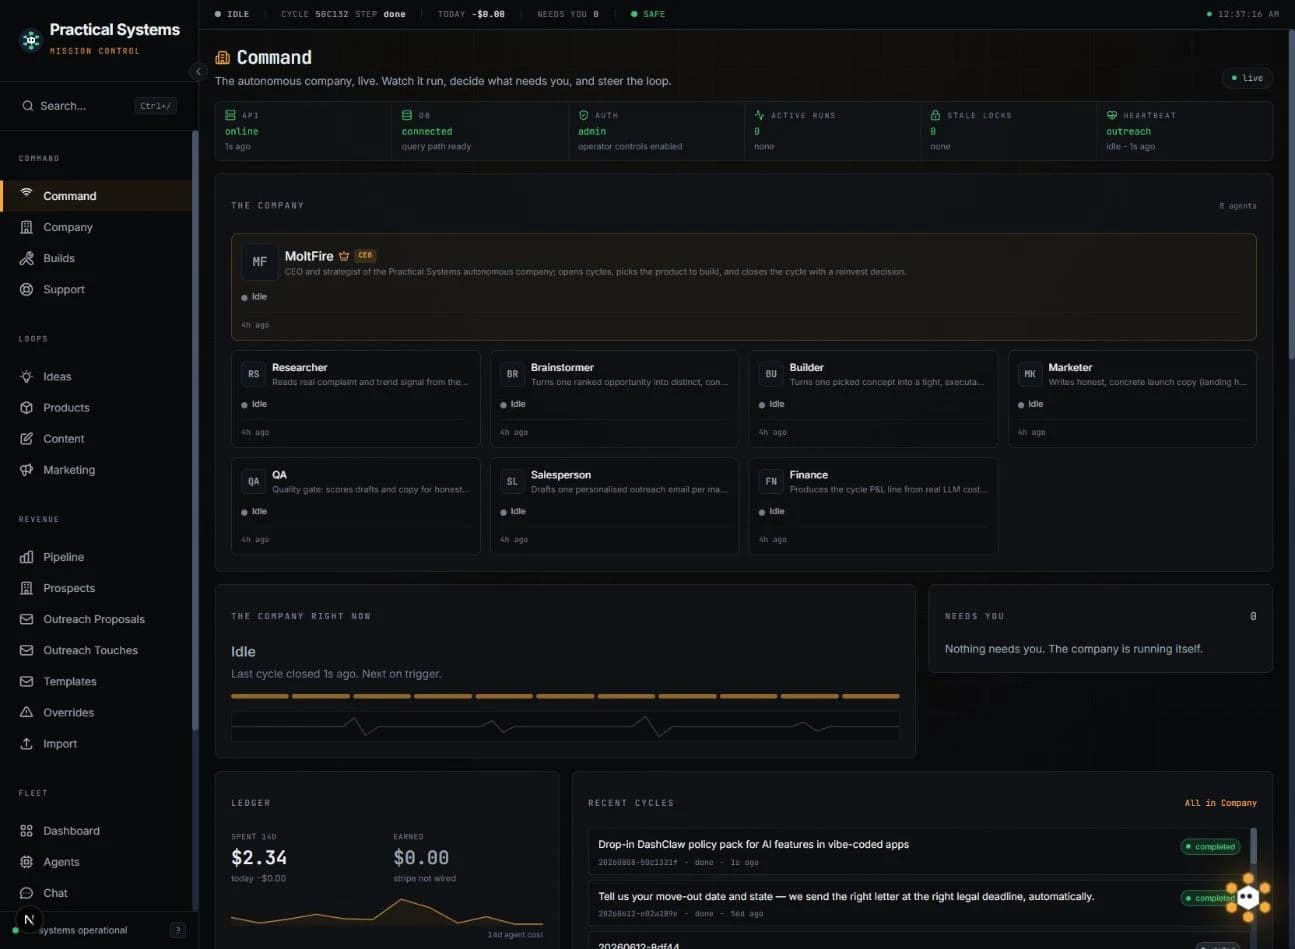Click the Templates mail icon
Viewport: 1295px width, 949px height.
click(x=27, y=681)
